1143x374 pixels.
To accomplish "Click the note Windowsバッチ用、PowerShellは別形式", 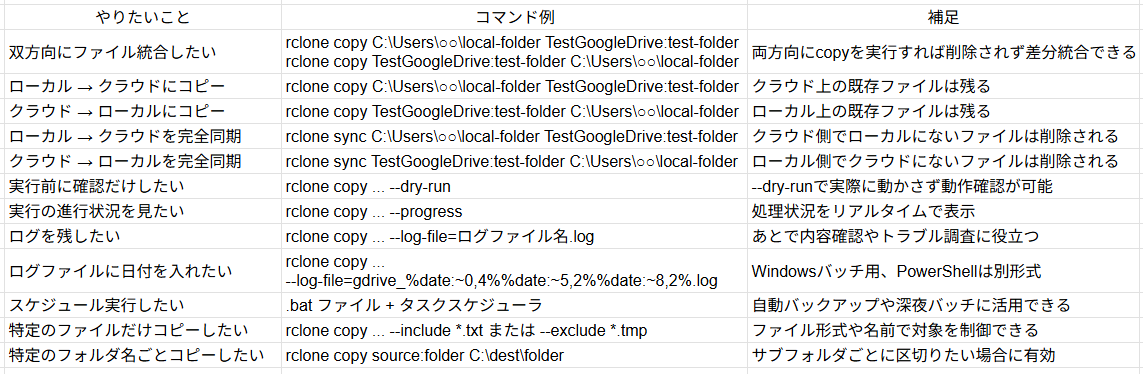I will [944, 270].
